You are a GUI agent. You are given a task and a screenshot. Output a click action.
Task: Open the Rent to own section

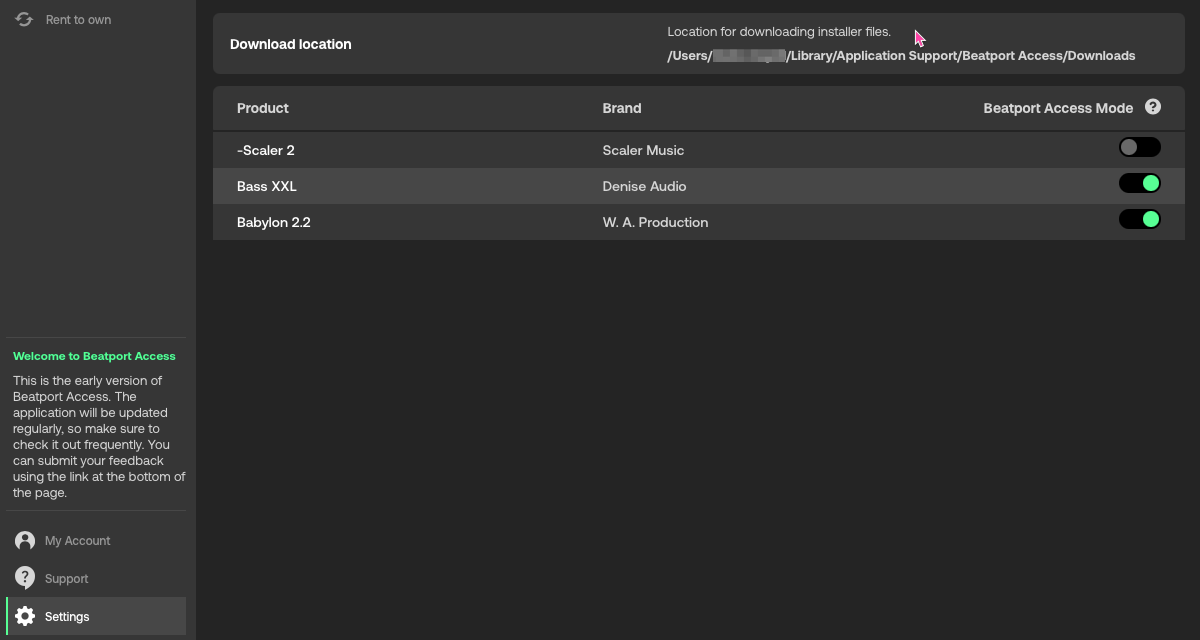pos(78,20)
